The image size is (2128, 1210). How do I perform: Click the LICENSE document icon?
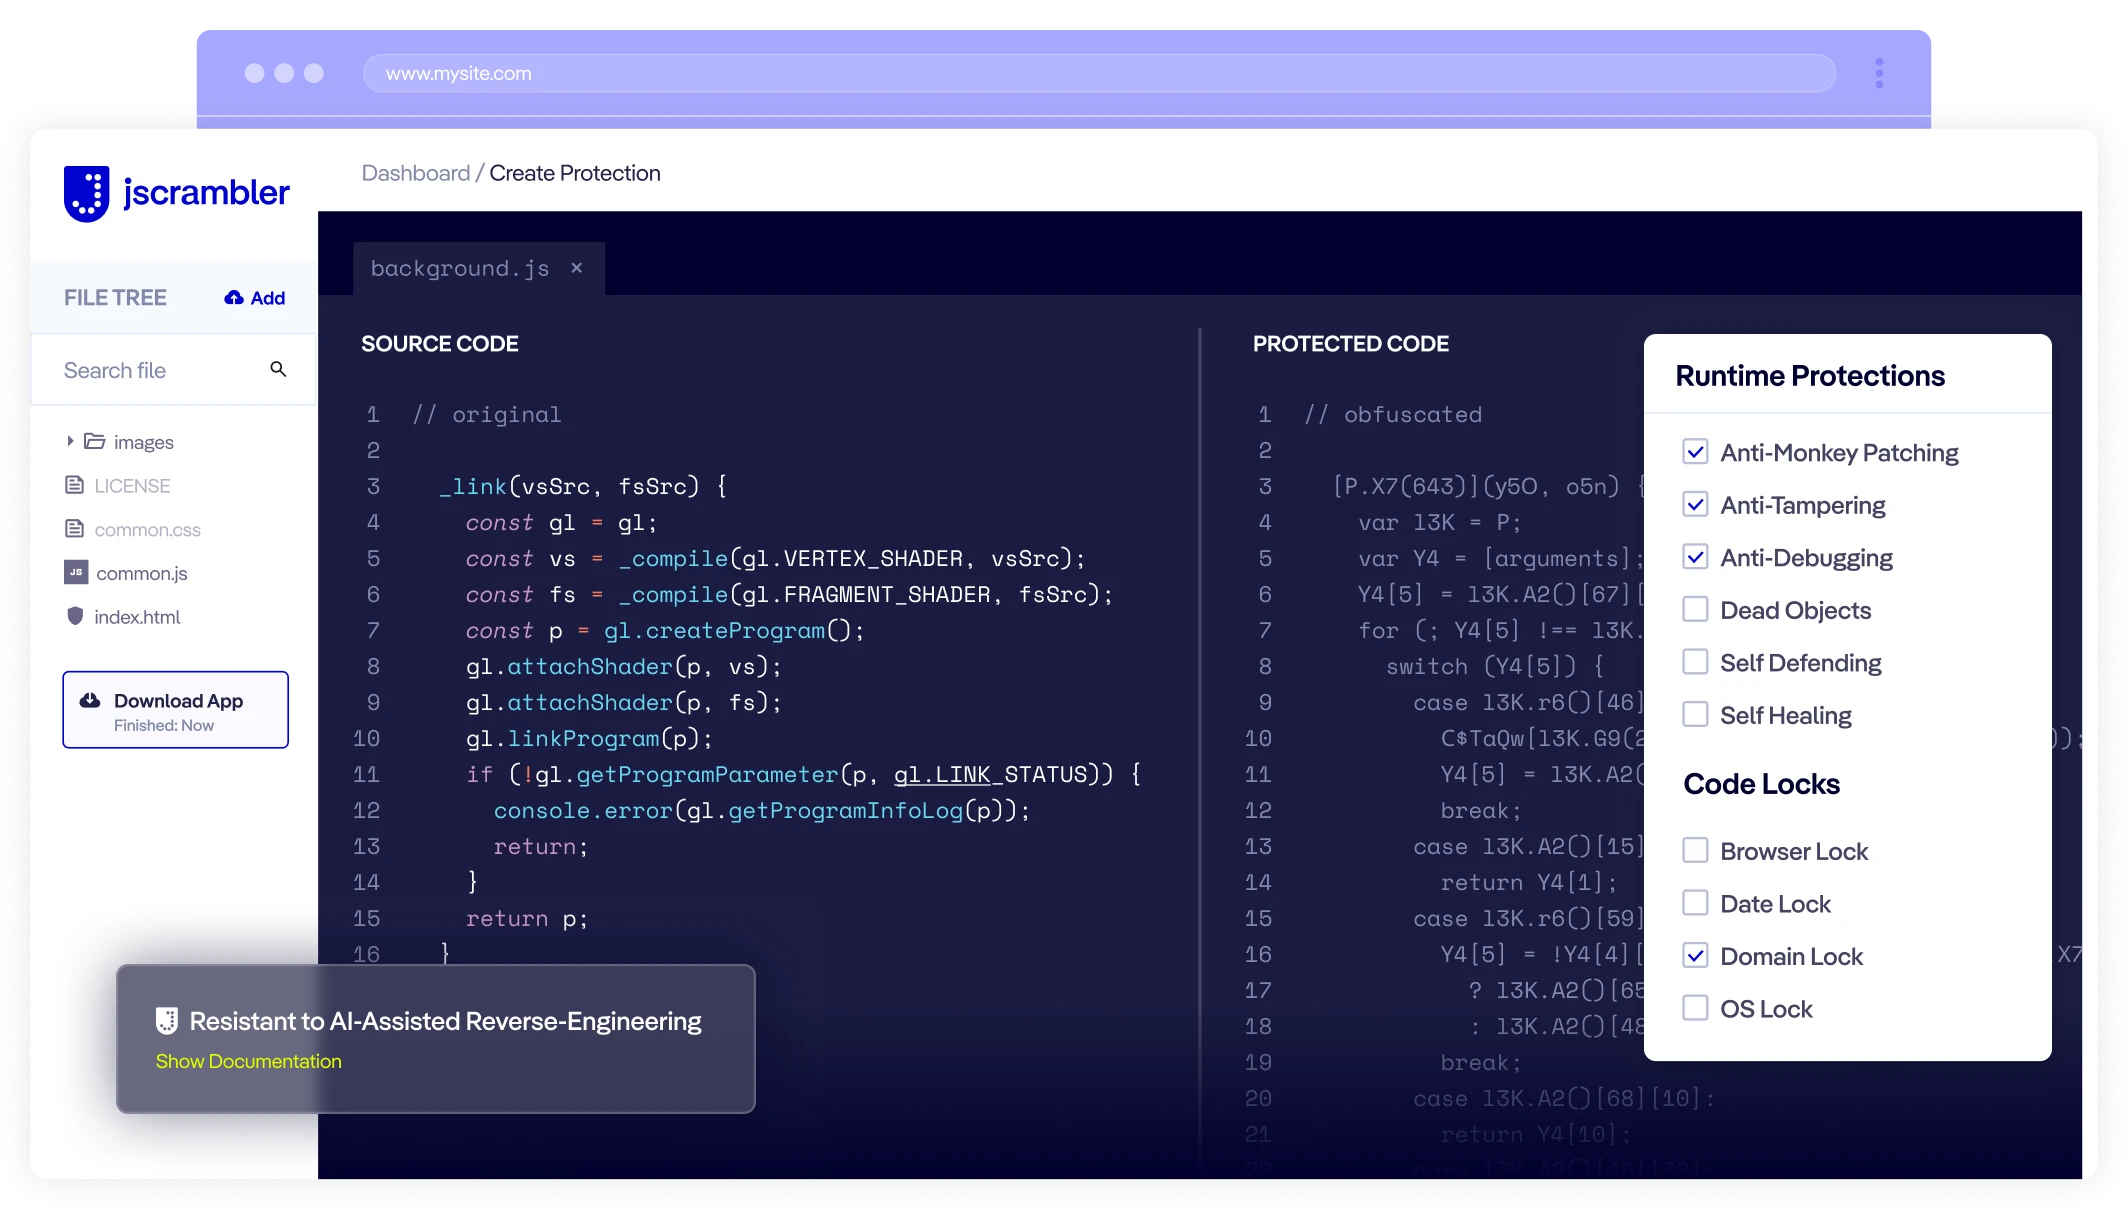point(74,485)
